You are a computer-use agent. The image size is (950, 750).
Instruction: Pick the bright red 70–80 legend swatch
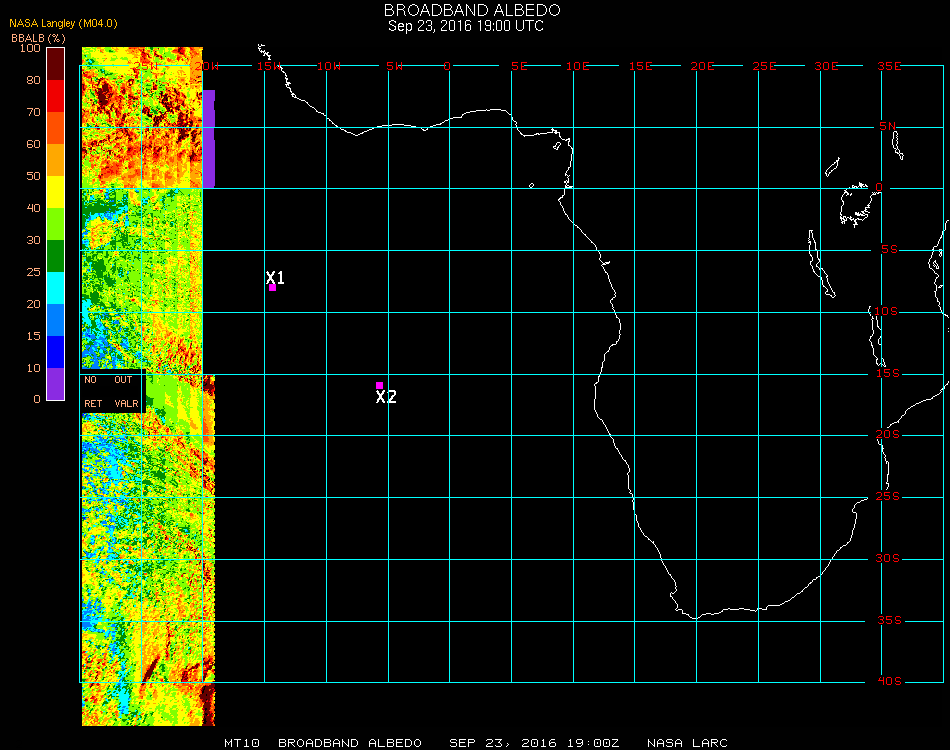[x=56, y=96]
